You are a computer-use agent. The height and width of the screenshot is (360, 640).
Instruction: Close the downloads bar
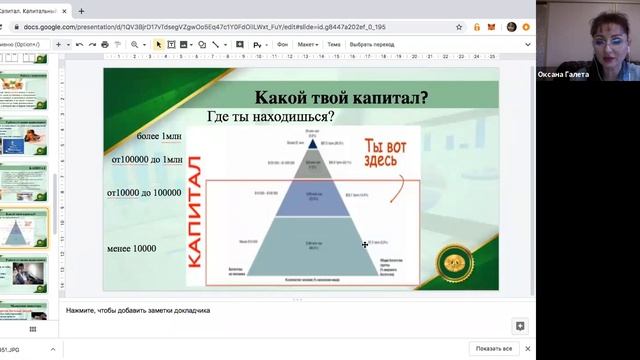528,349
